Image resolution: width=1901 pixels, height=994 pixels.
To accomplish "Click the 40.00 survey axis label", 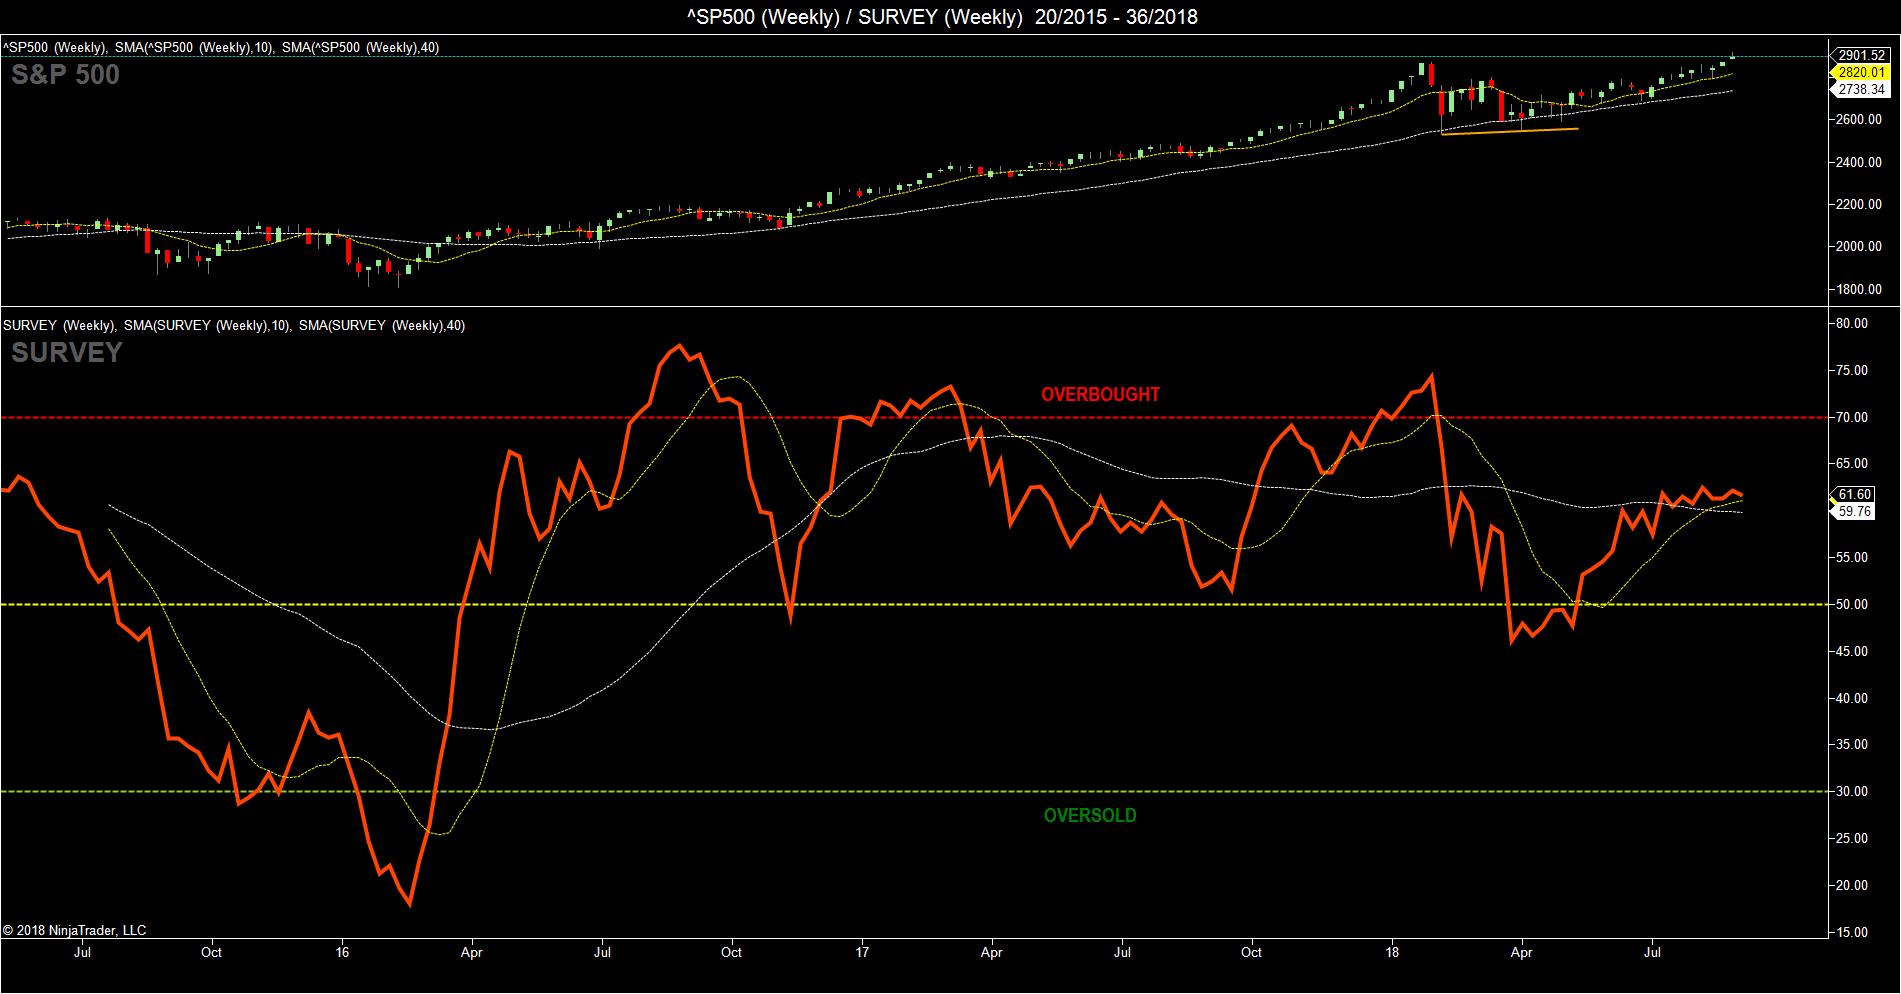I will tap(1853, 699).
